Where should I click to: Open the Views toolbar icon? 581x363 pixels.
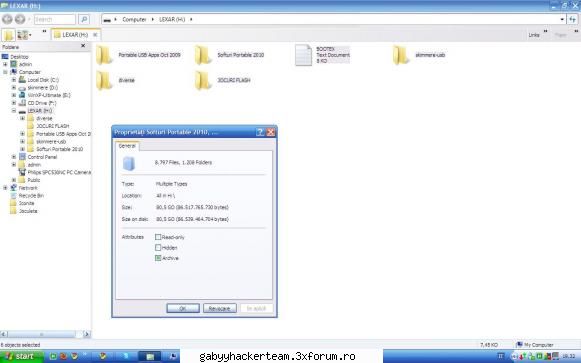tap(24, 35)
